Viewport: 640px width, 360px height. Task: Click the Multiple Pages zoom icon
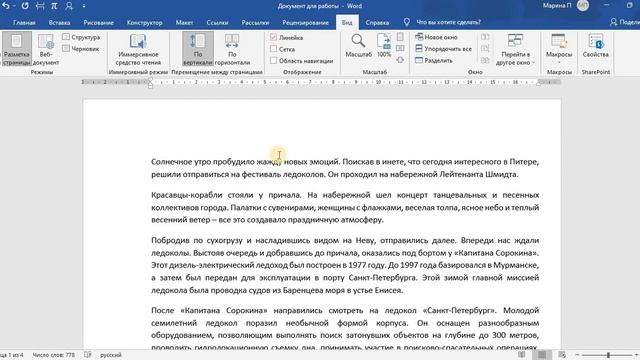(400, 48)
